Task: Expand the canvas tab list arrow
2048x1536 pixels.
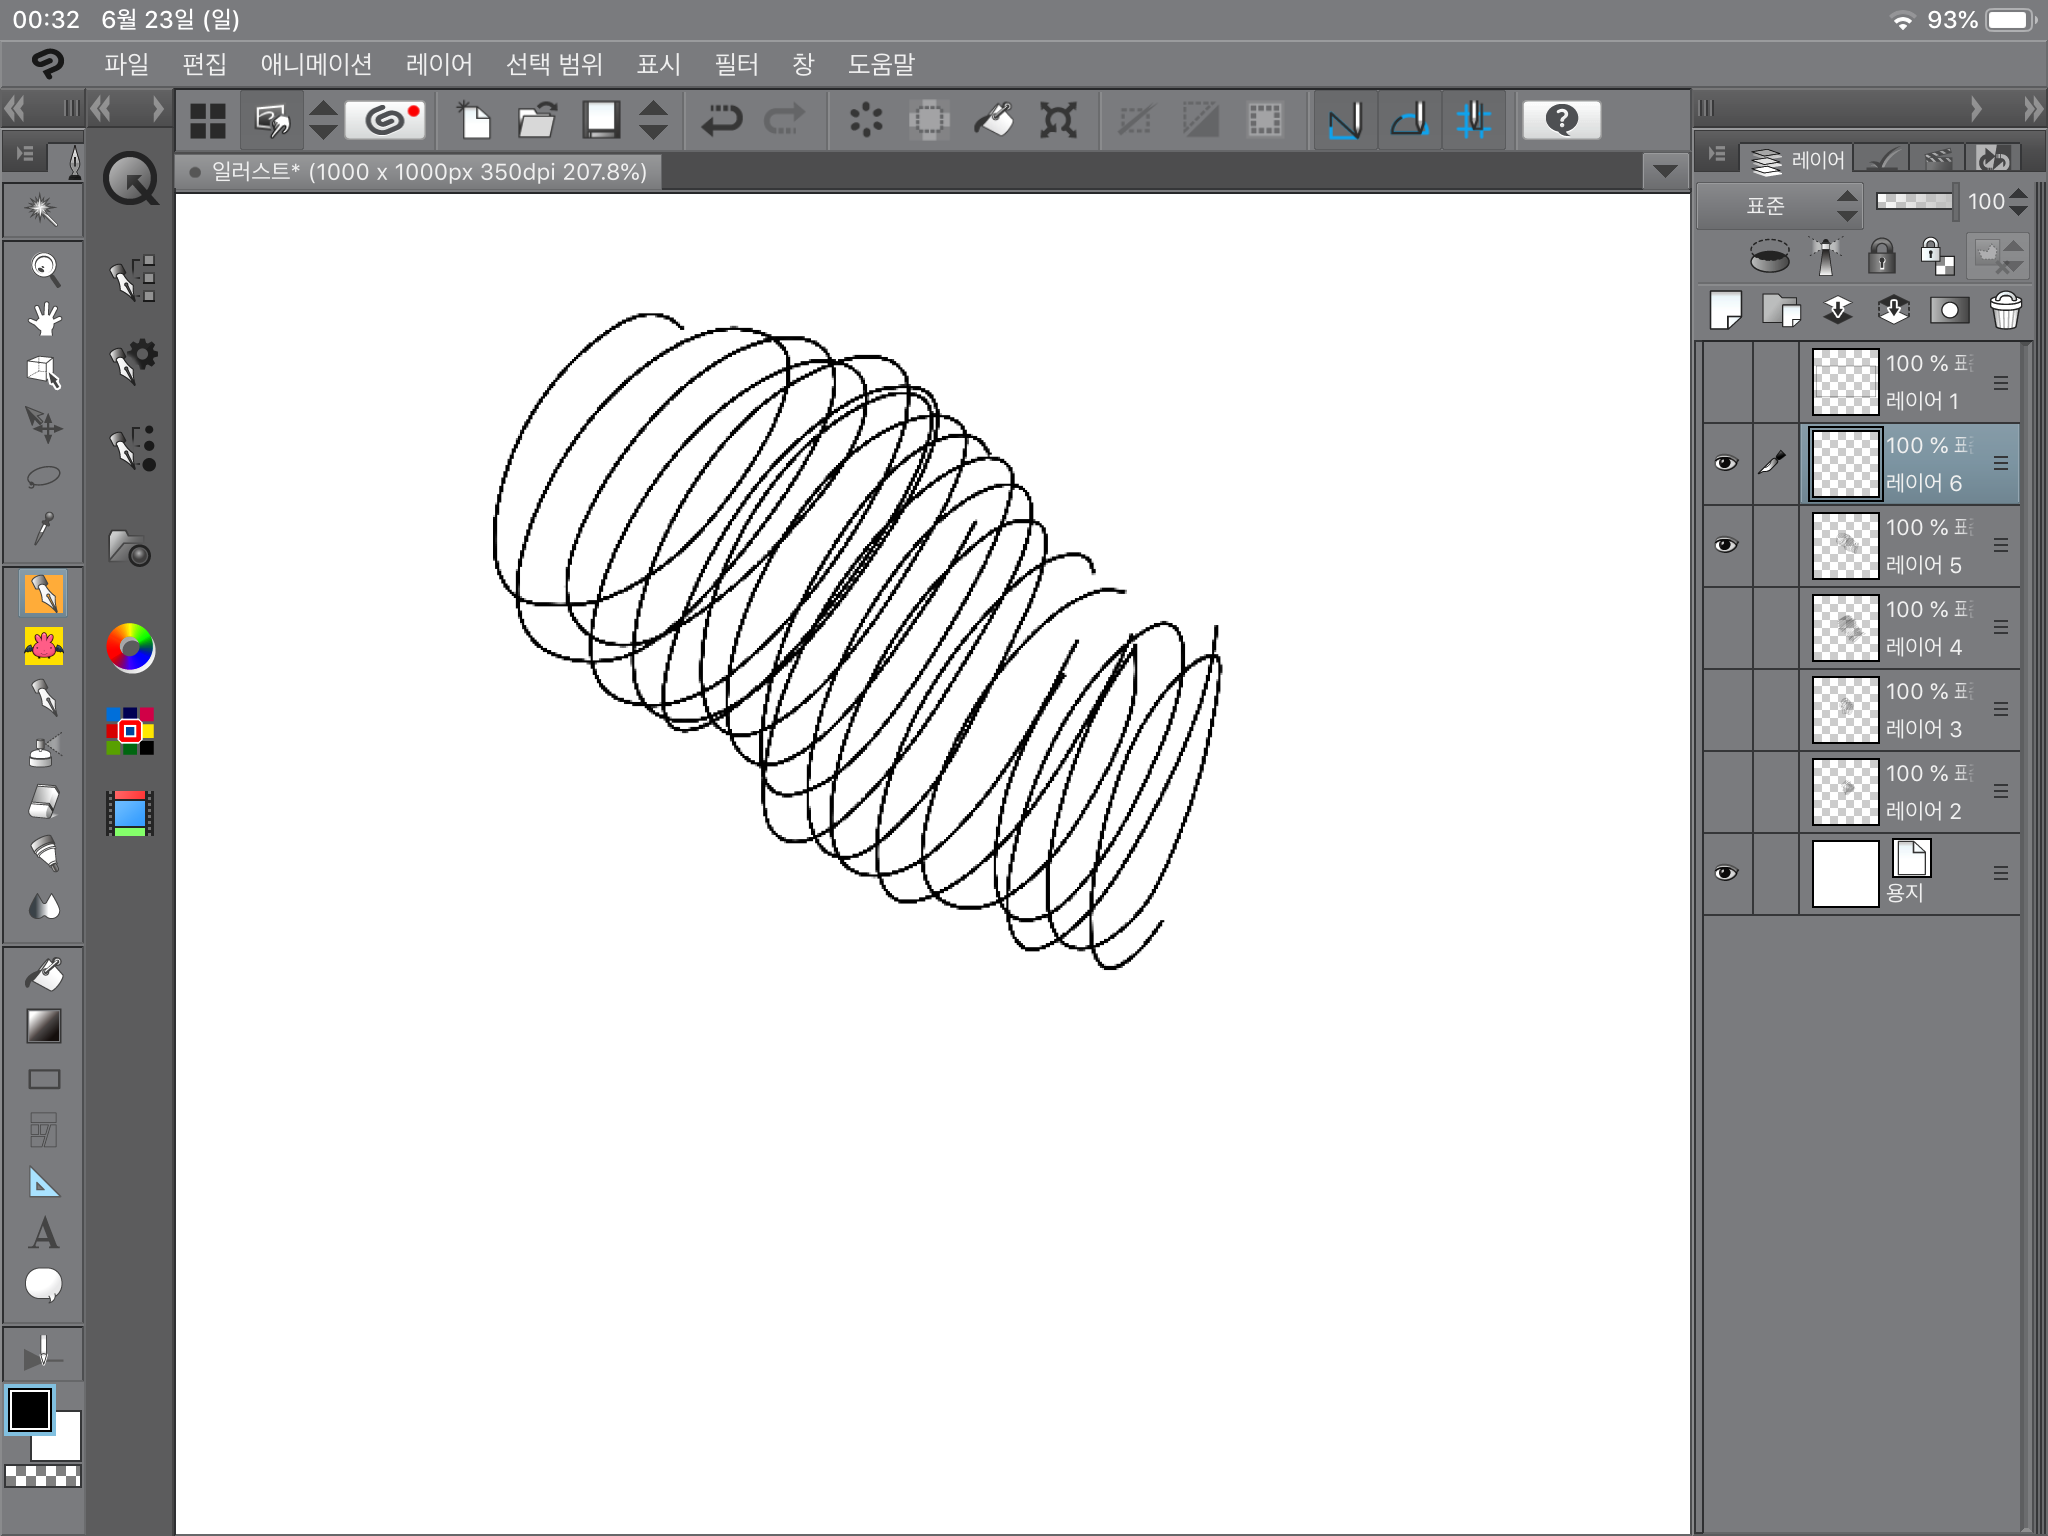Action: point(1665,172)
